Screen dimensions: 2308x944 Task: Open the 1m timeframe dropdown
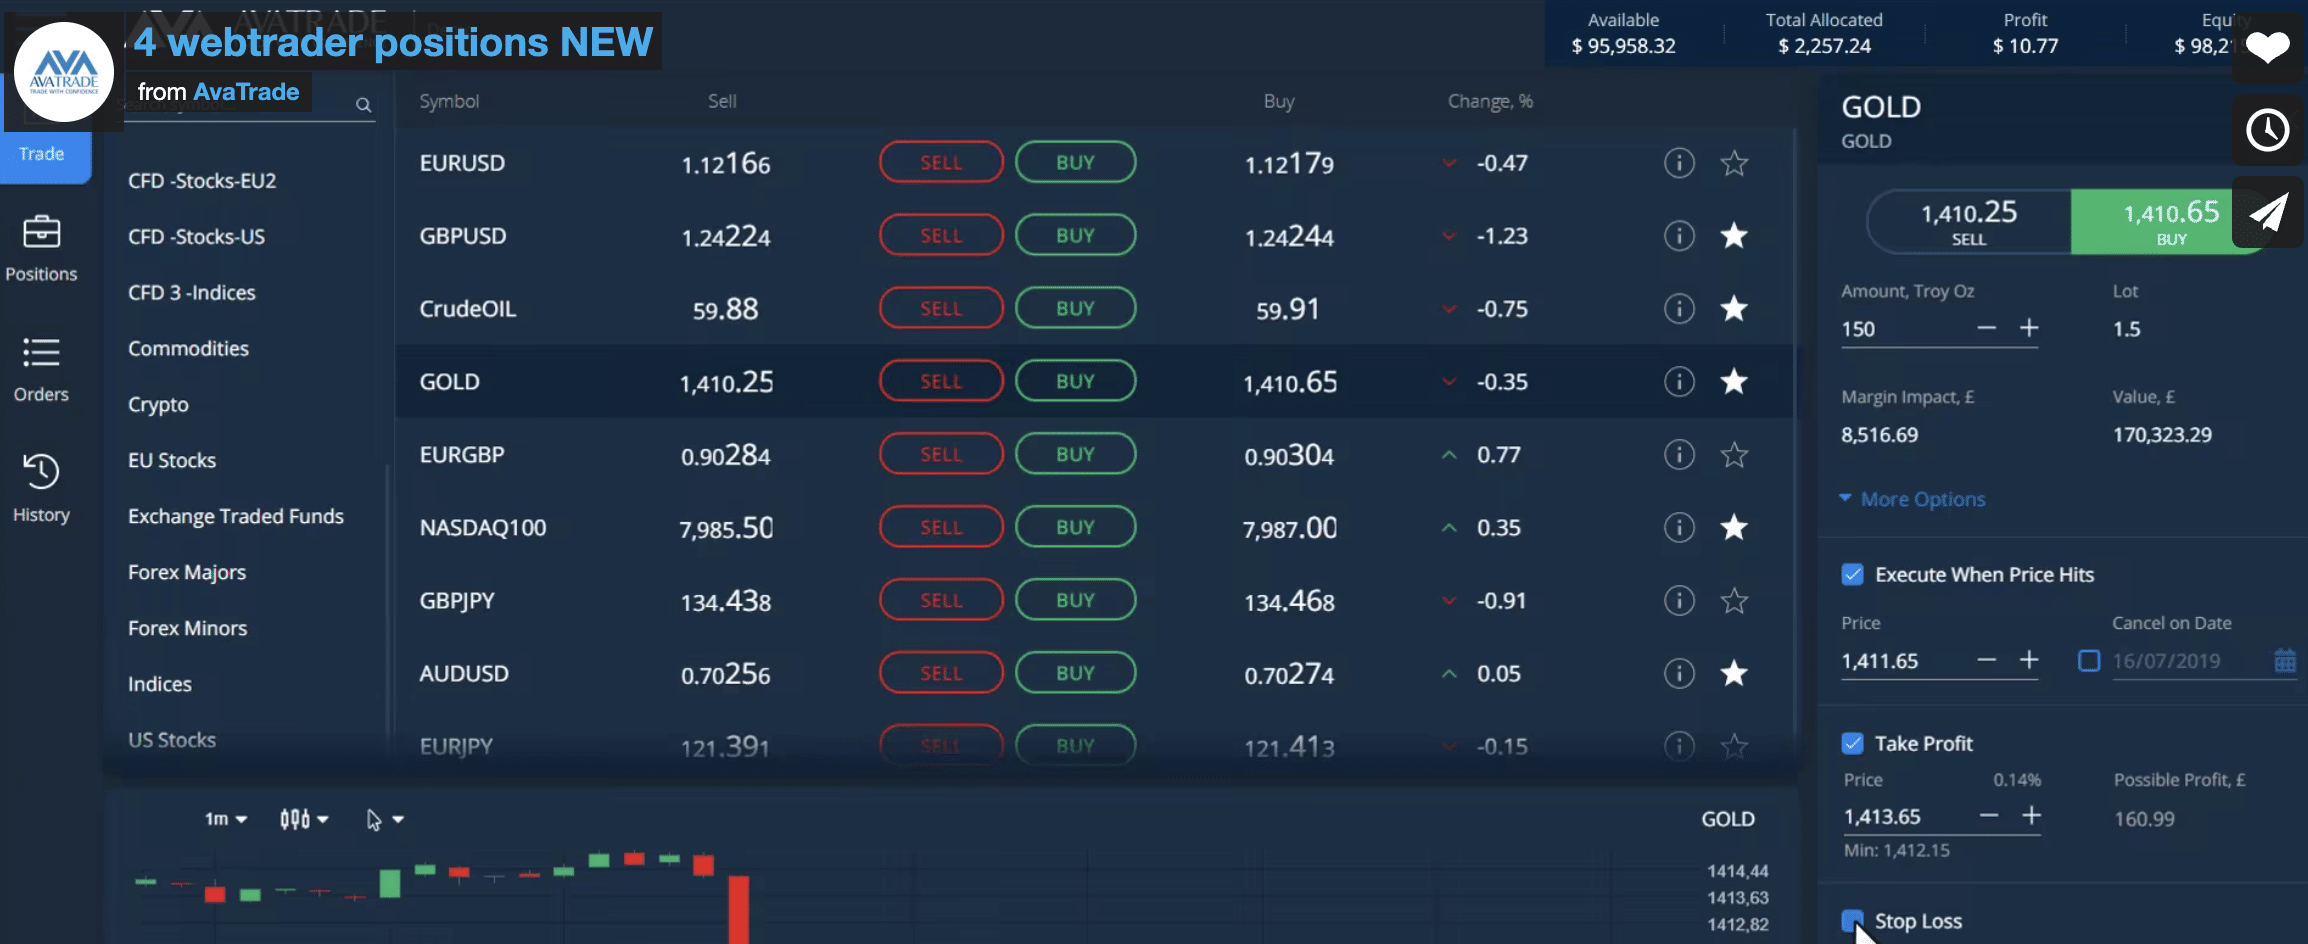coord(226,819)
